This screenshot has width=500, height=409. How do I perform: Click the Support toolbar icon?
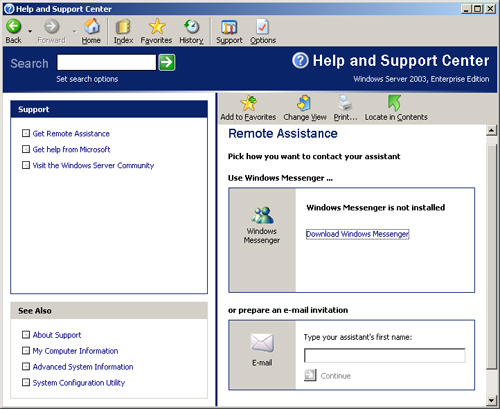pos(229,27)
